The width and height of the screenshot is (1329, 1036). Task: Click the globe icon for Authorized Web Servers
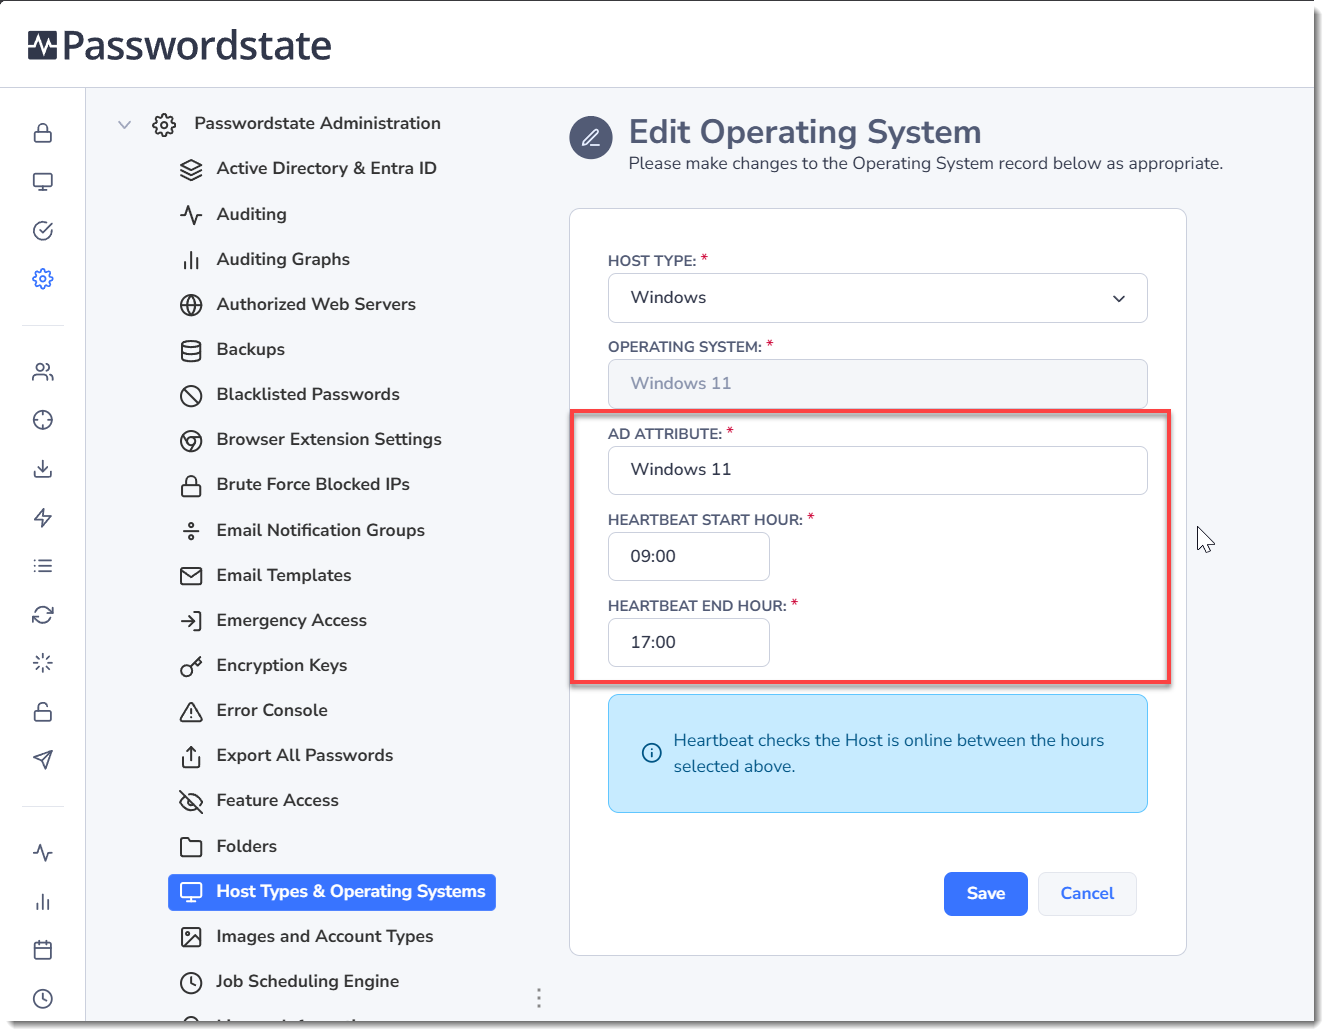point(191,305)
